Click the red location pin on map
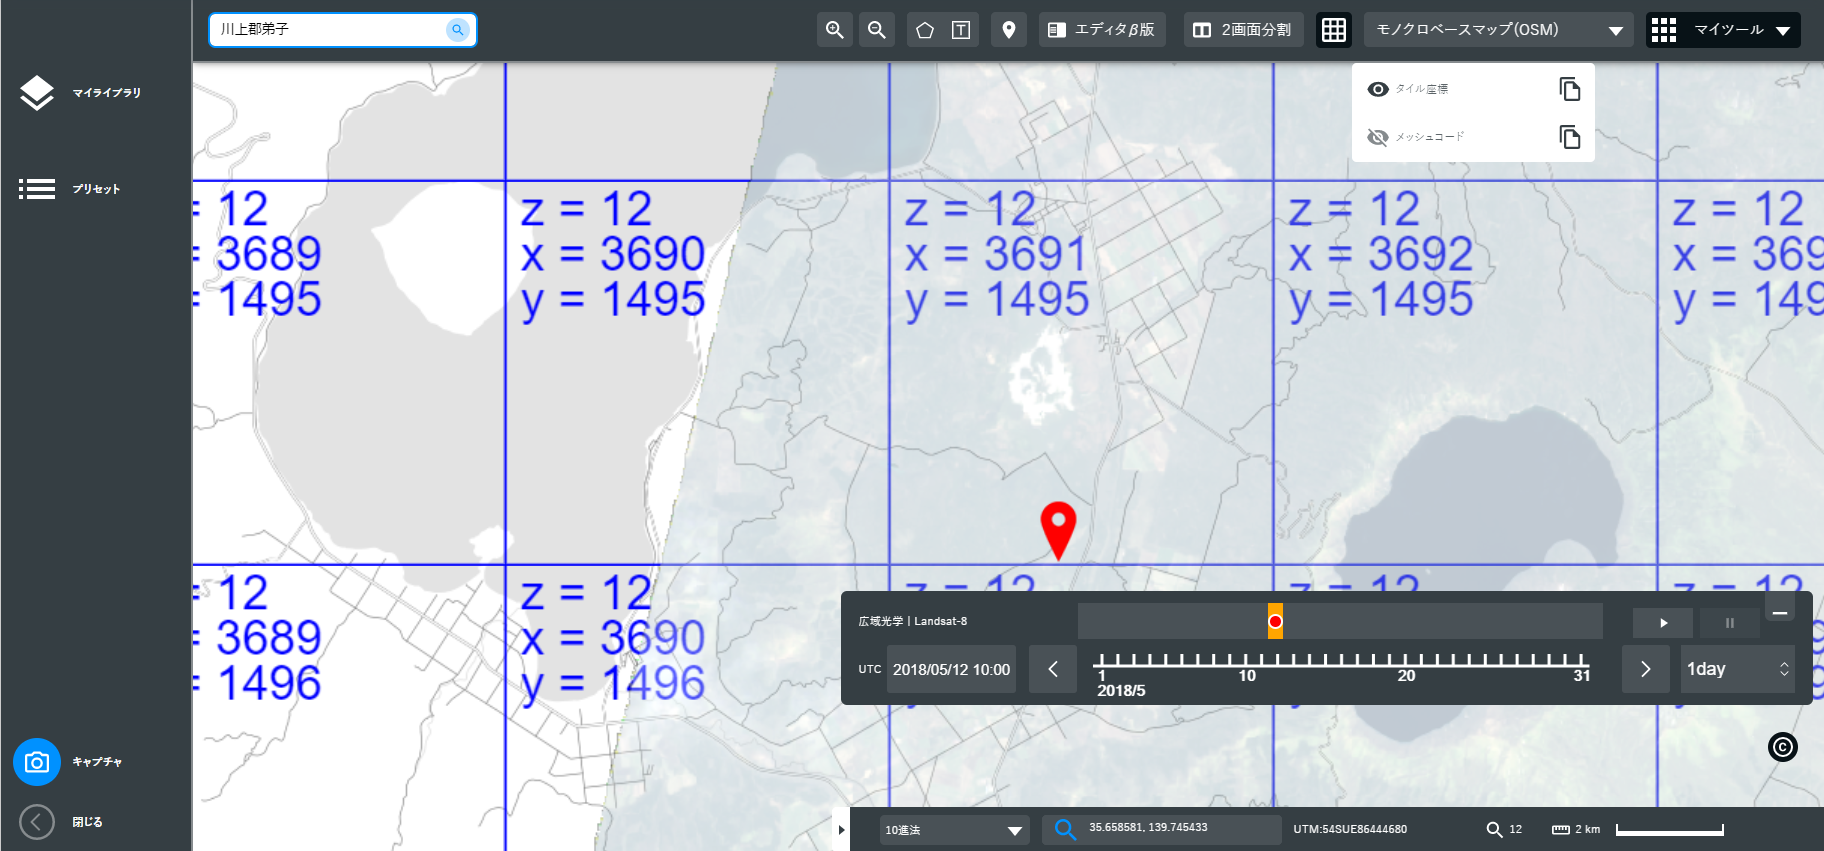 [1058, 529]
